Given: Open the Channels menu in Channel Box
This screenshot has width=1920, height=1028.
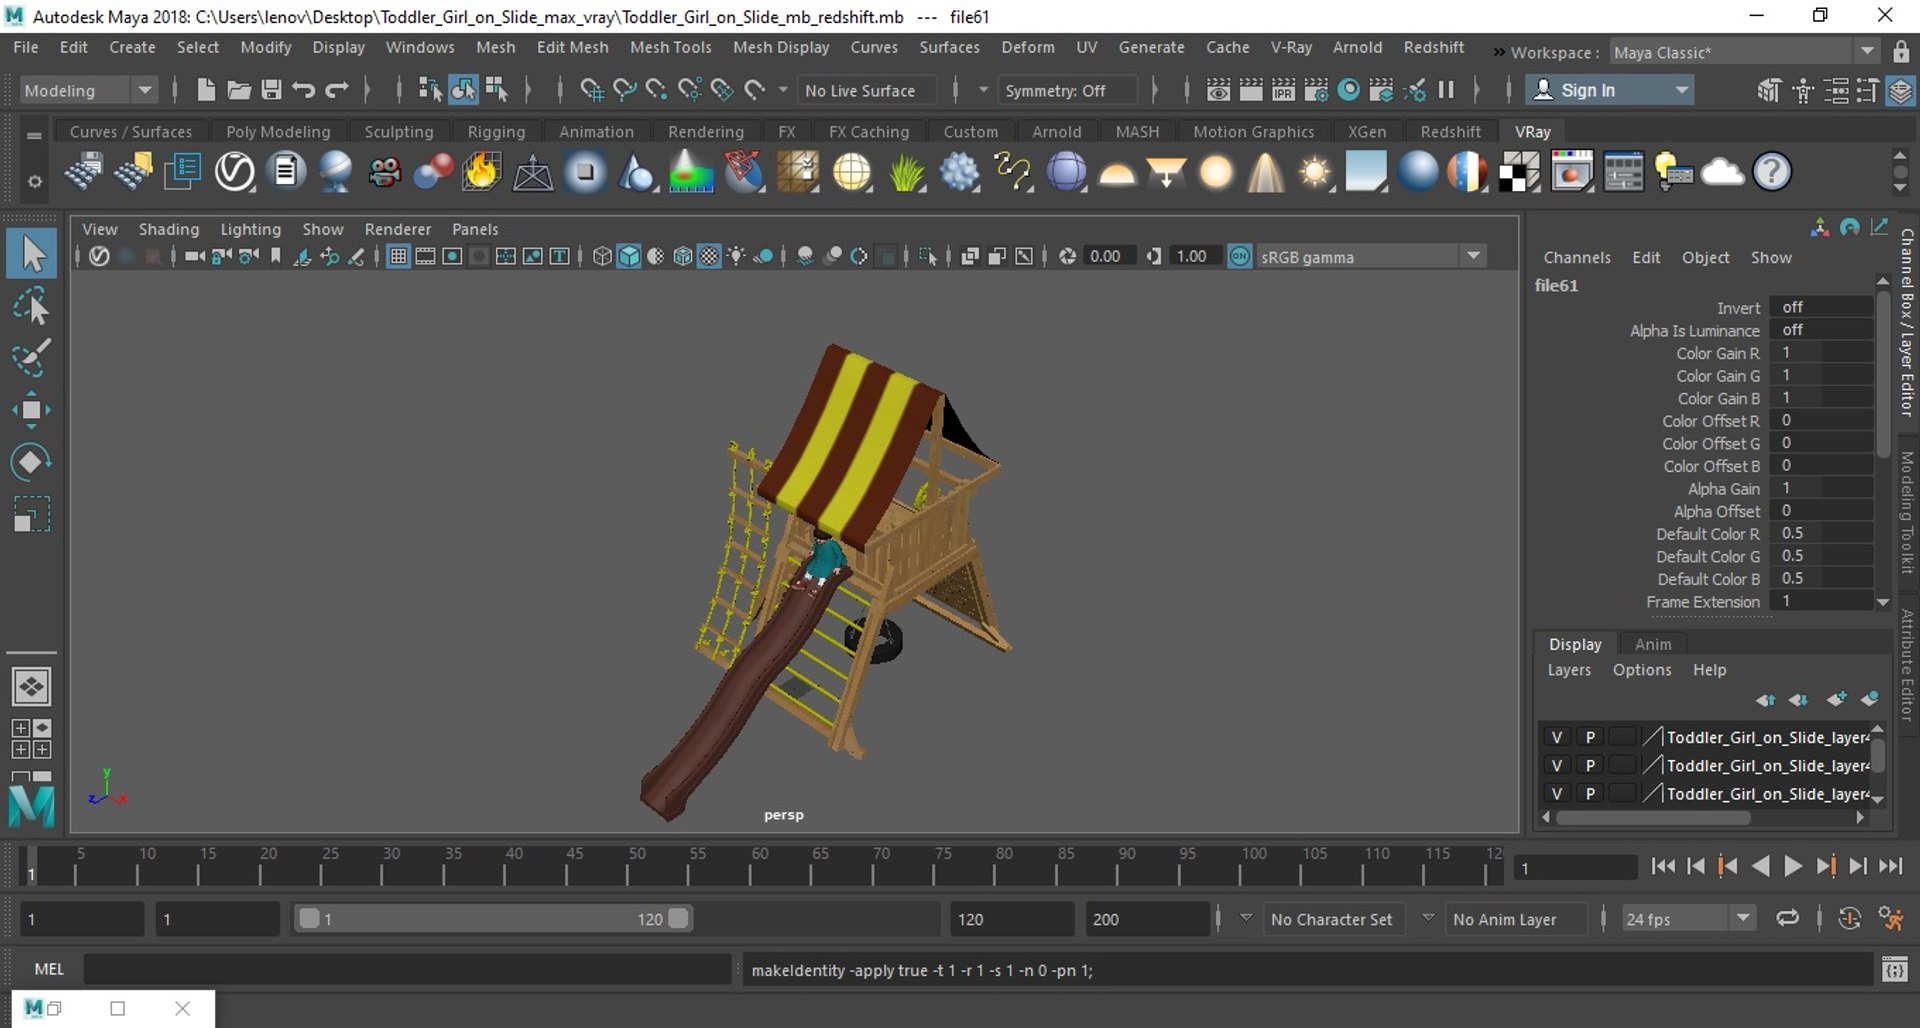Looking at the screenshot, I should [x=1576, y=257].
